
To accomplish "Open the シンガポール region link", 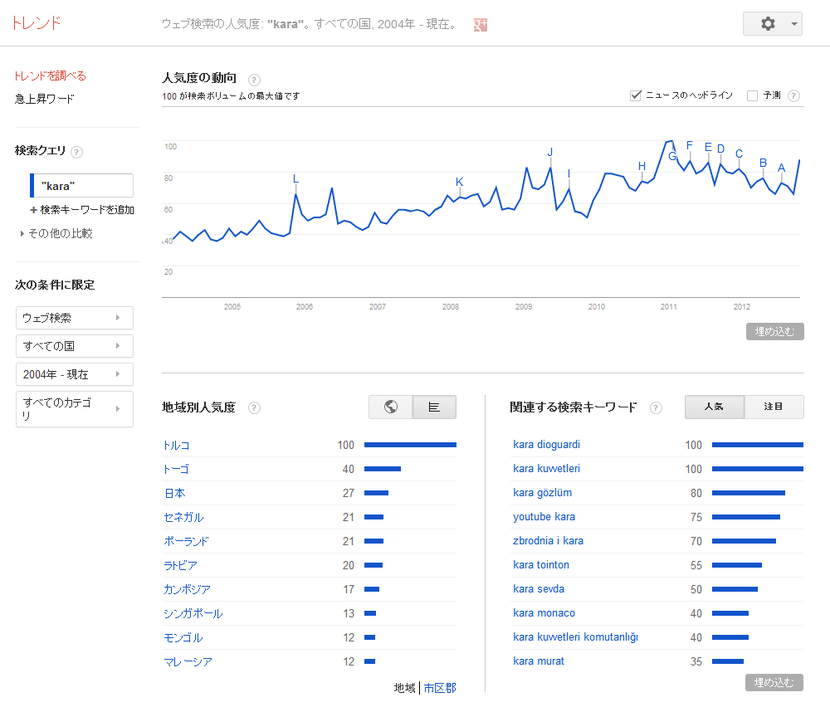I will 193,614.
